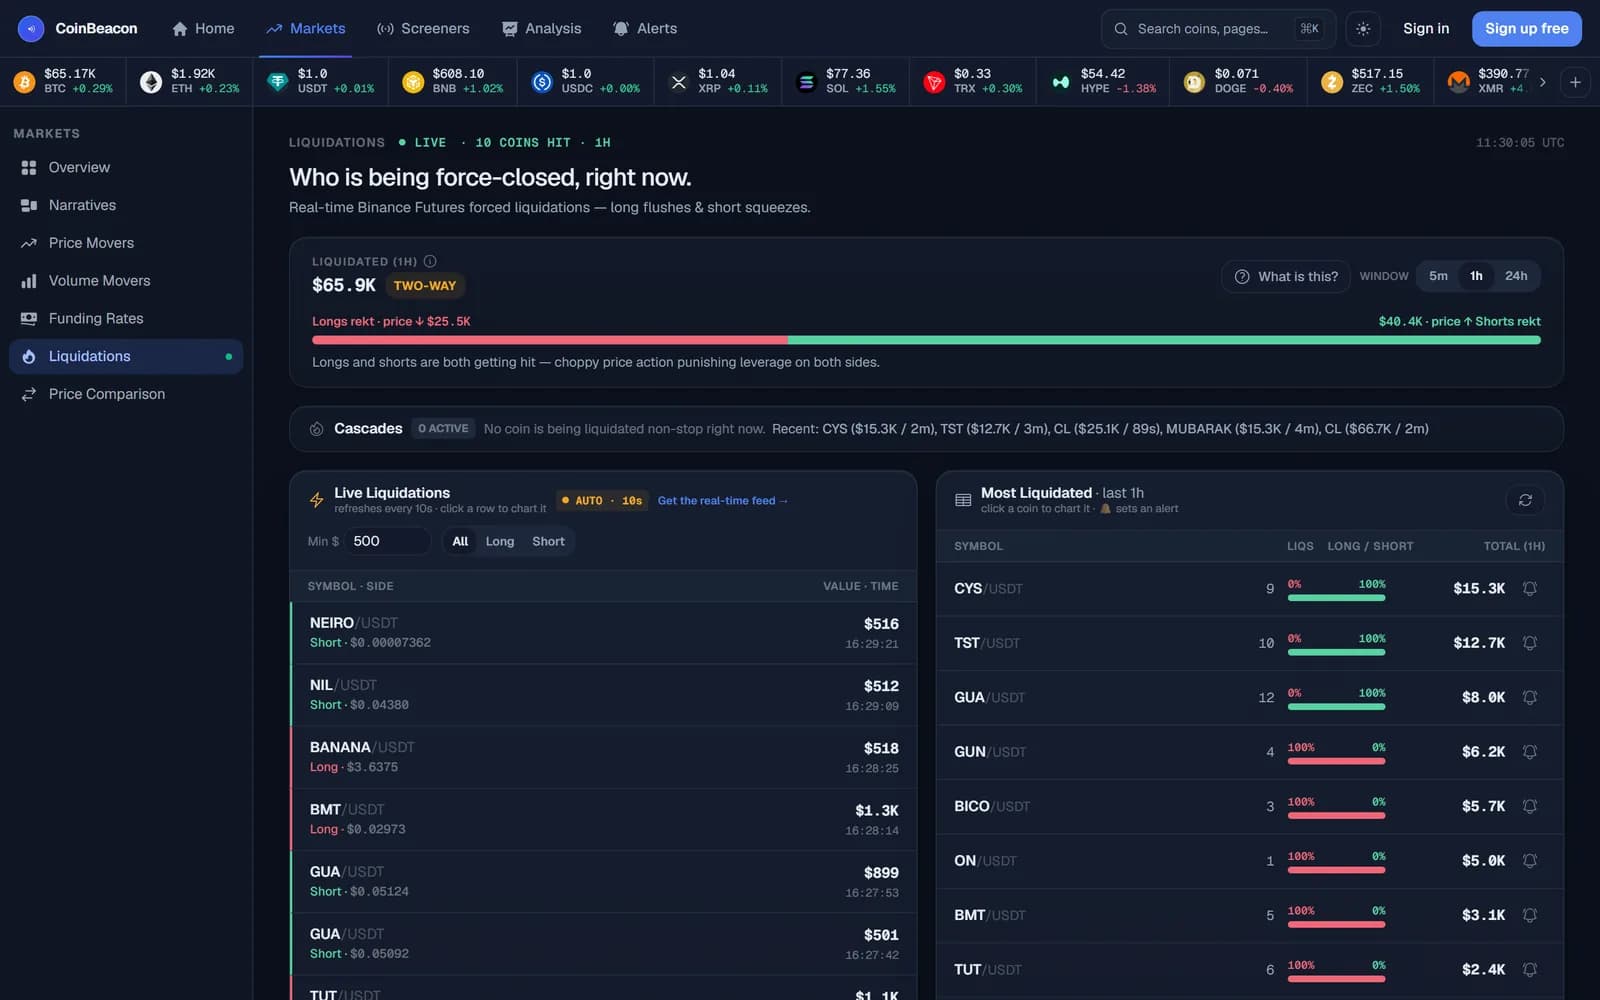This screenshot has height=1000, width=1600.
Task: Set alert bell for BMT/USDT
Action: [x=1529, y=915]
